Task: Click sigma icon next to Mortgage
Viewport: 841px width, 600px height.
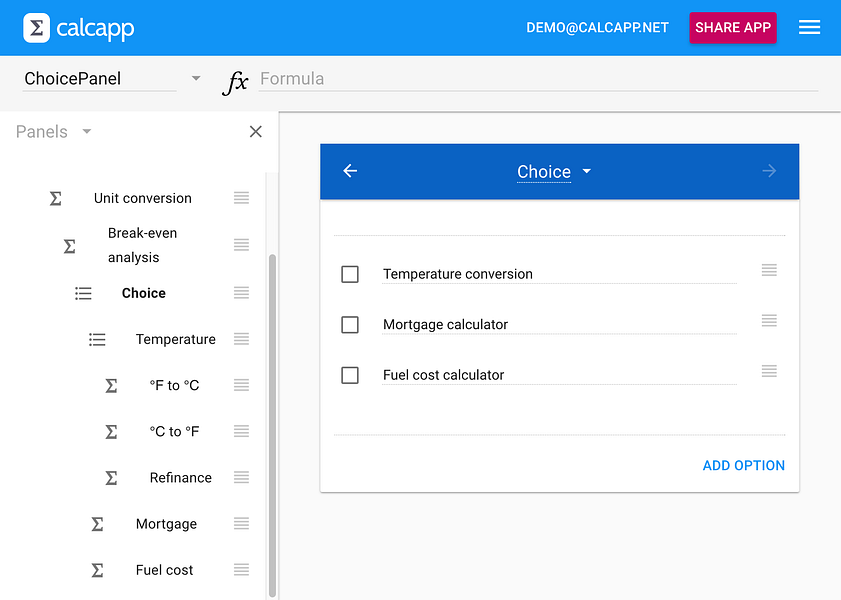Action: click(x=97, y=524)
